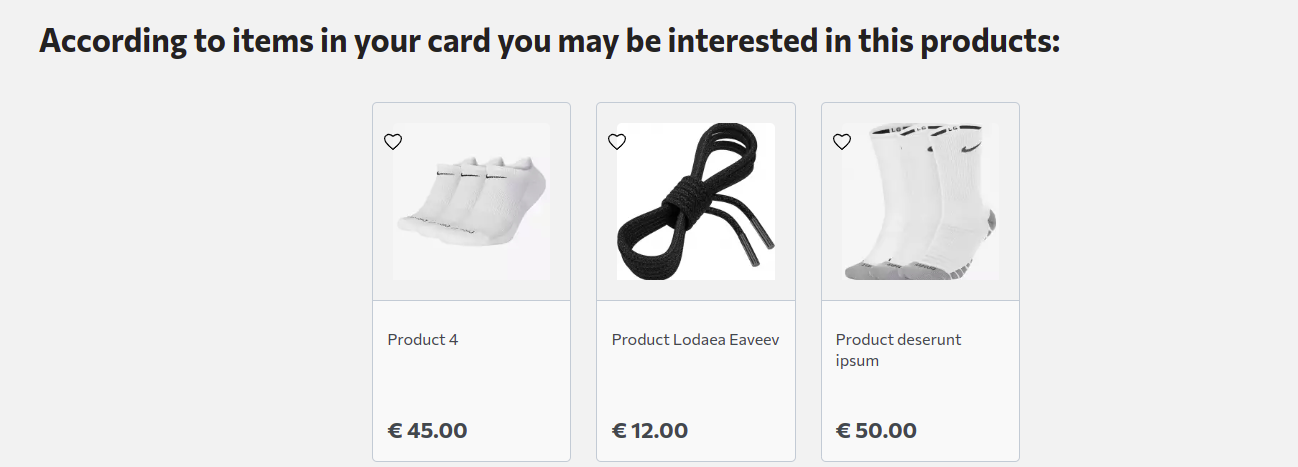Click the gray heel patch of crew socks
The width and height of the screenshot is (1298, 467).
(x=991, y=219)
